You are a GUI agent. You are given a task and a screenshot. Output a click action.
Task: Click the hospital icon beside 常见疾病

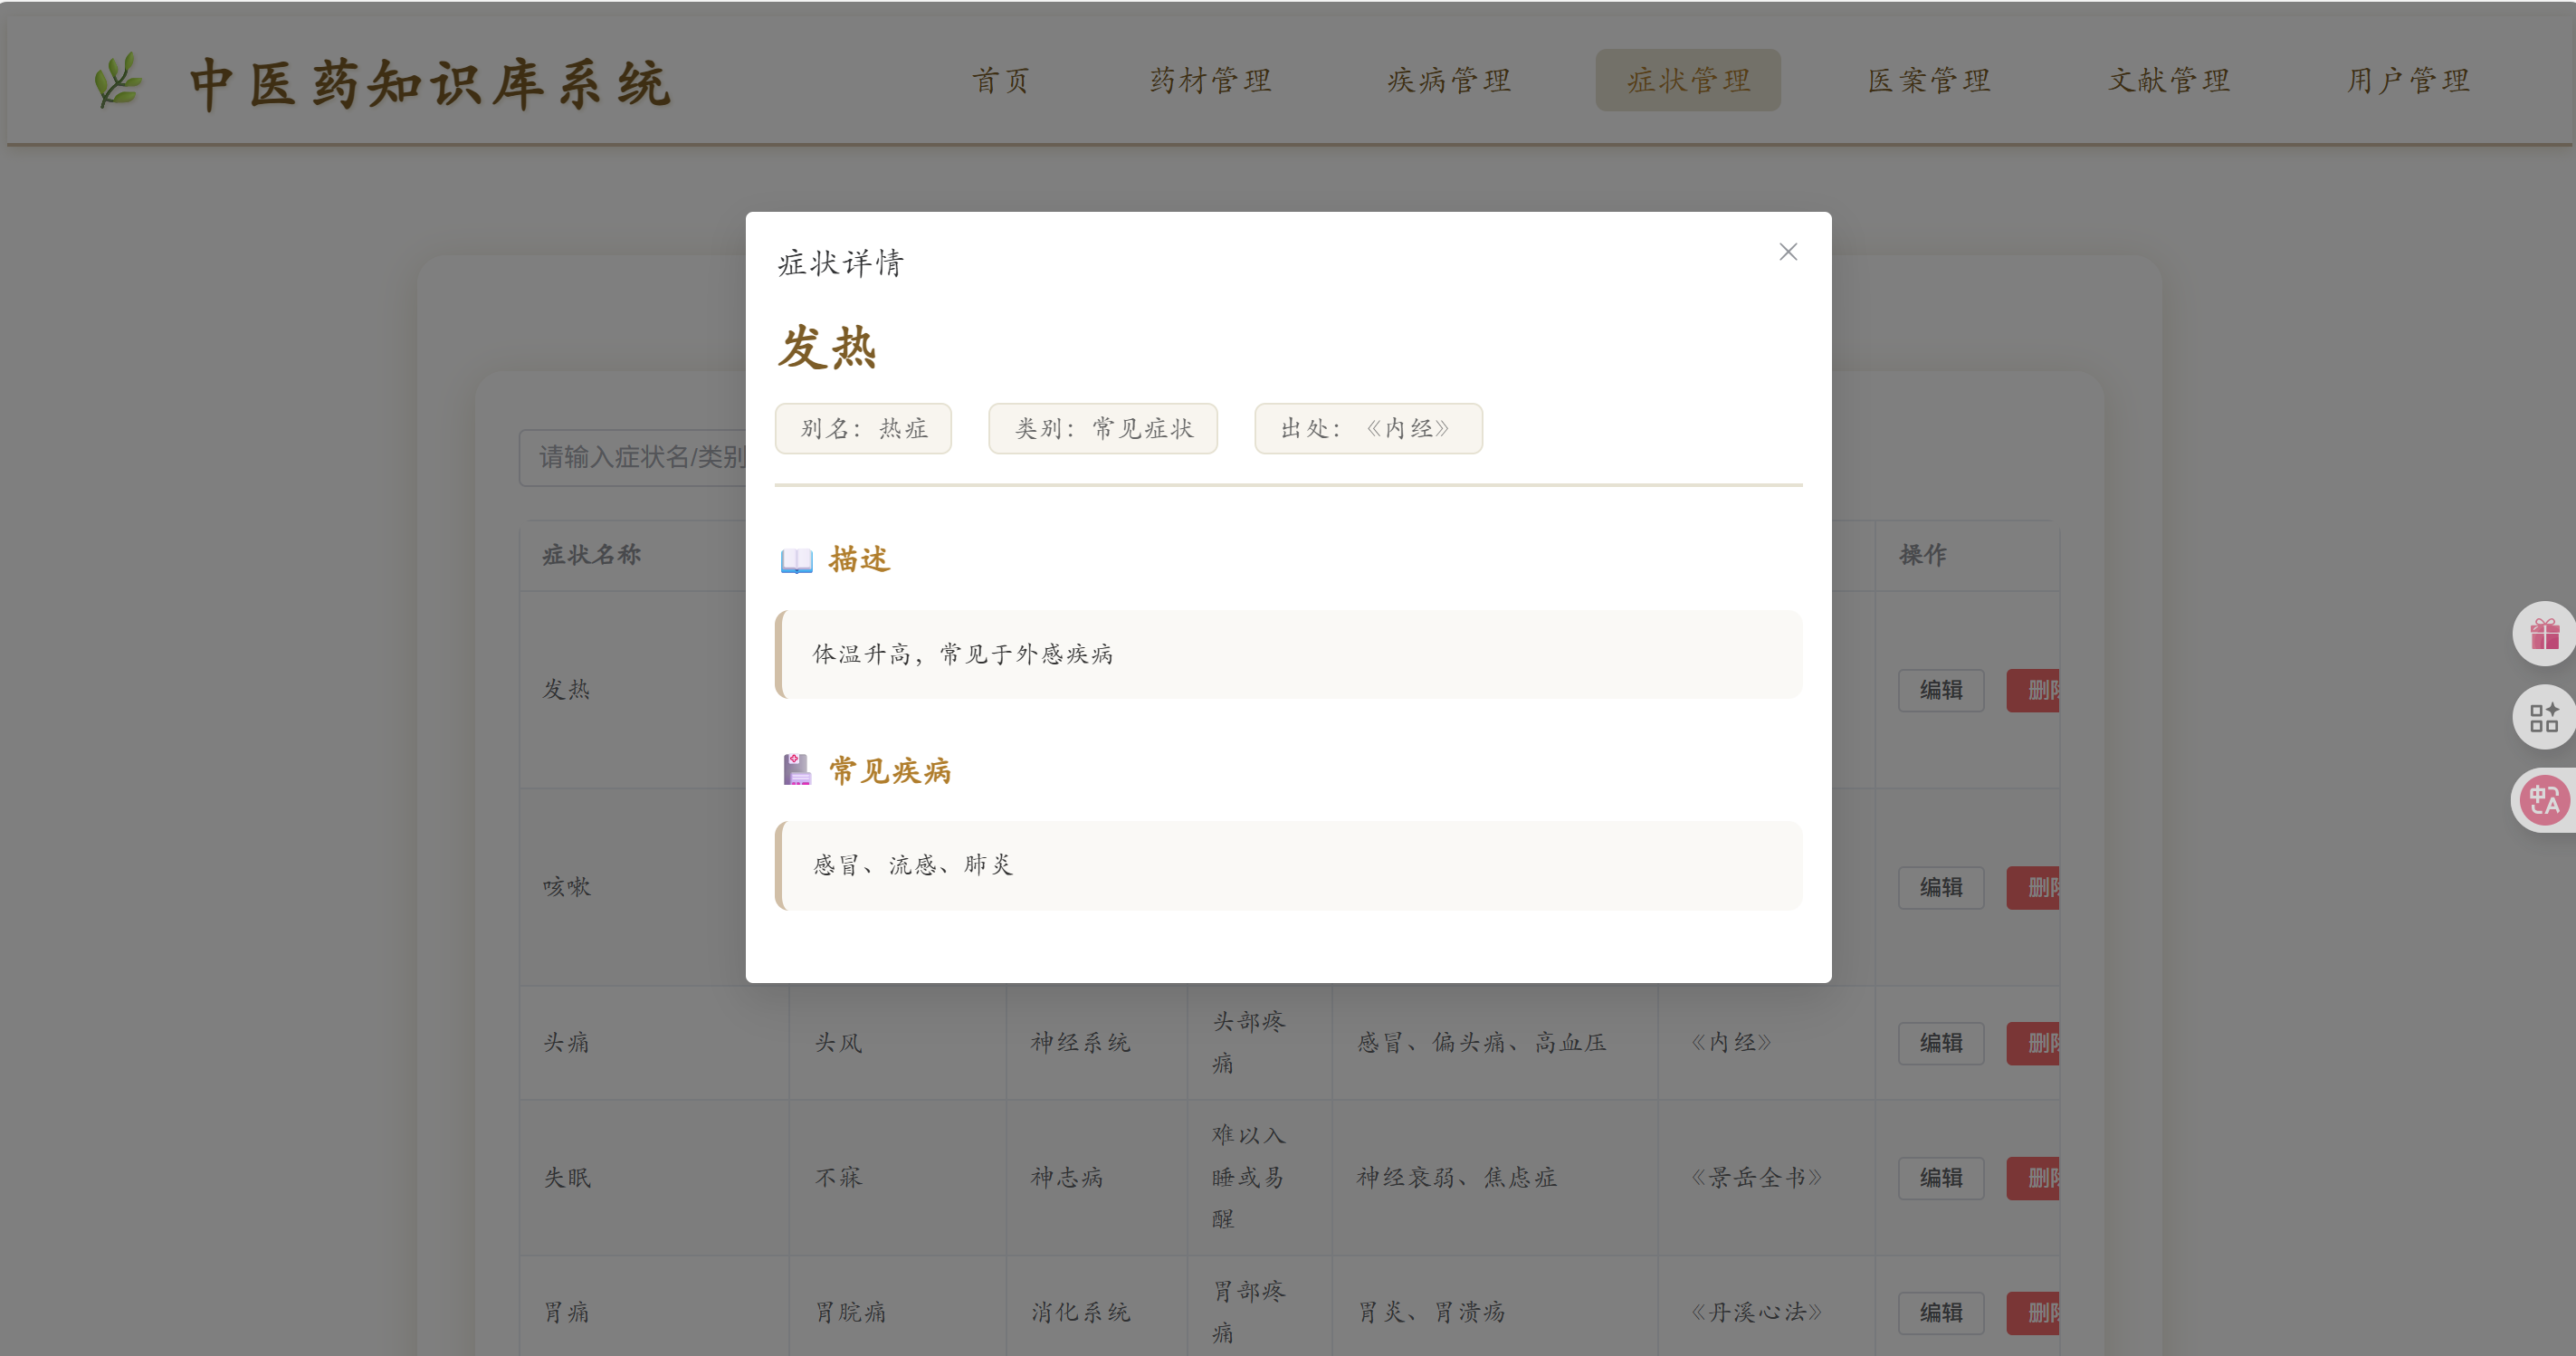[x=796, y=770]
